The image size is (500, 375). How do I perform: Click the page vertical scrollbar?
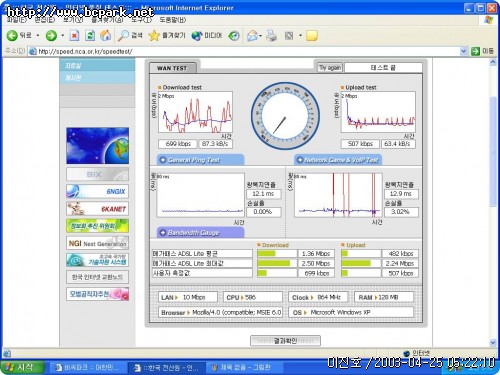click(x=493, y=202)
